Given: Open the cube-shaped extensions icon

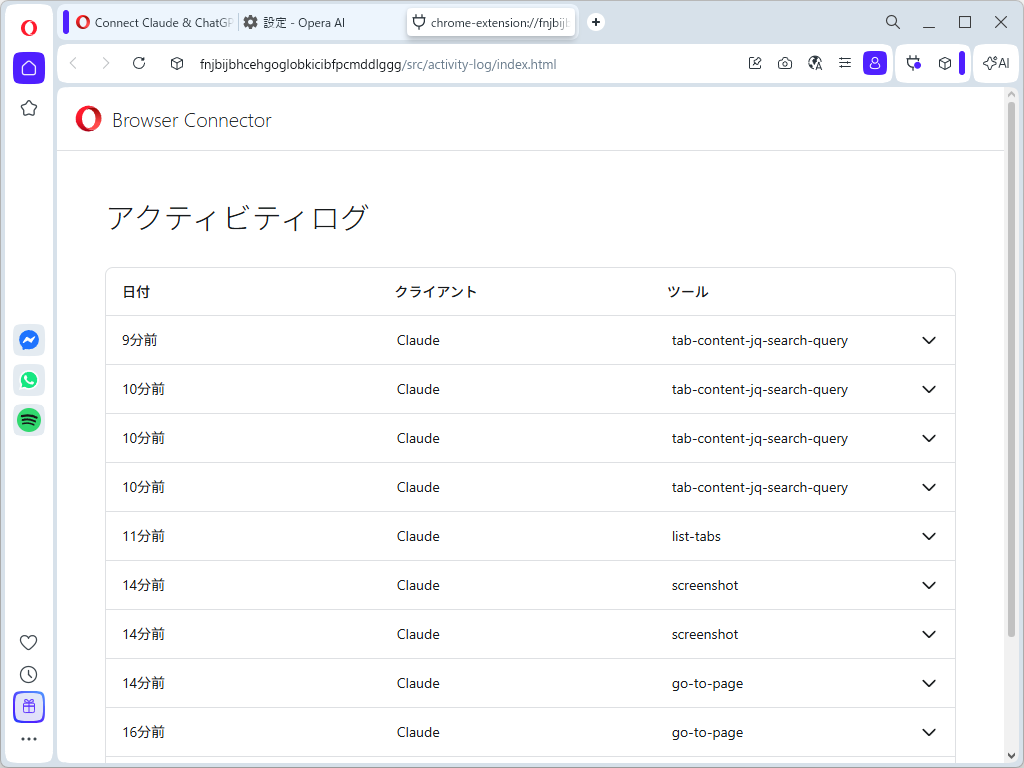Looking at the screenshot, I should 944,62.
